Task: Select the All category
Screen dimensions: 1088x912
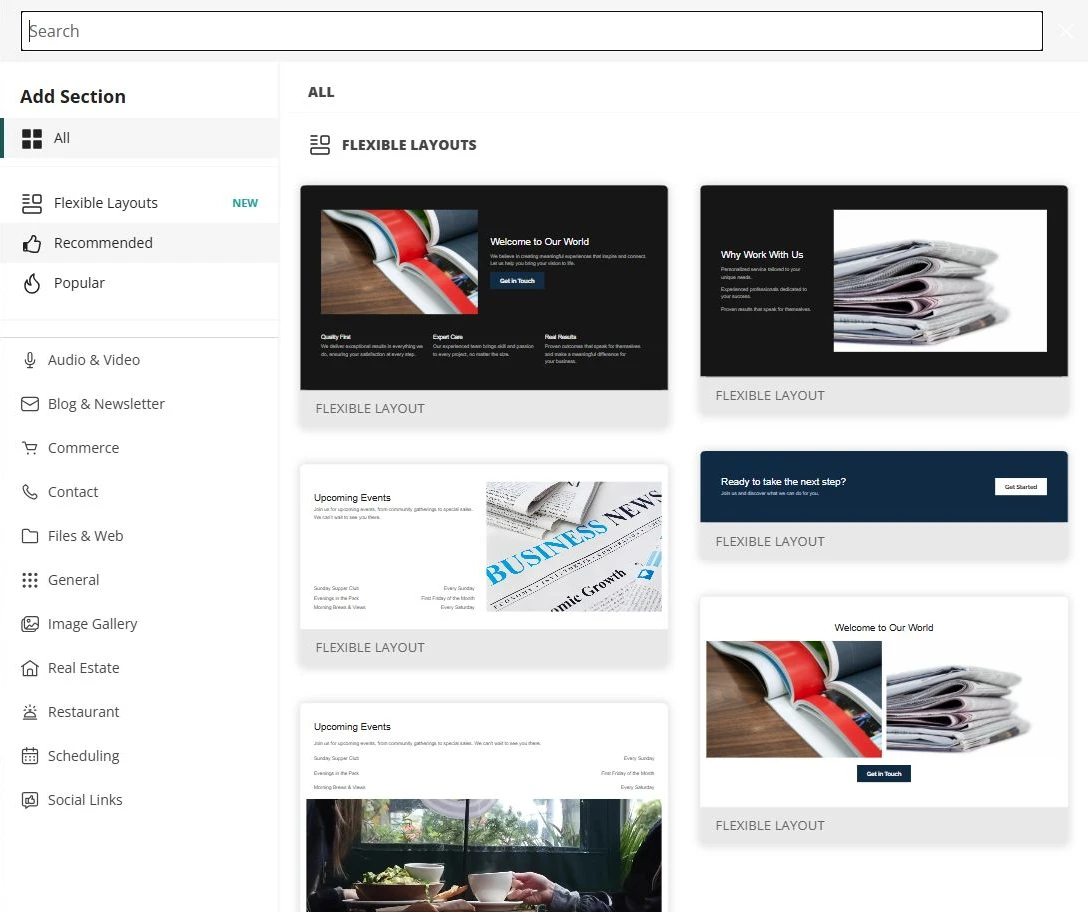Action: click(x=139, y=138)
